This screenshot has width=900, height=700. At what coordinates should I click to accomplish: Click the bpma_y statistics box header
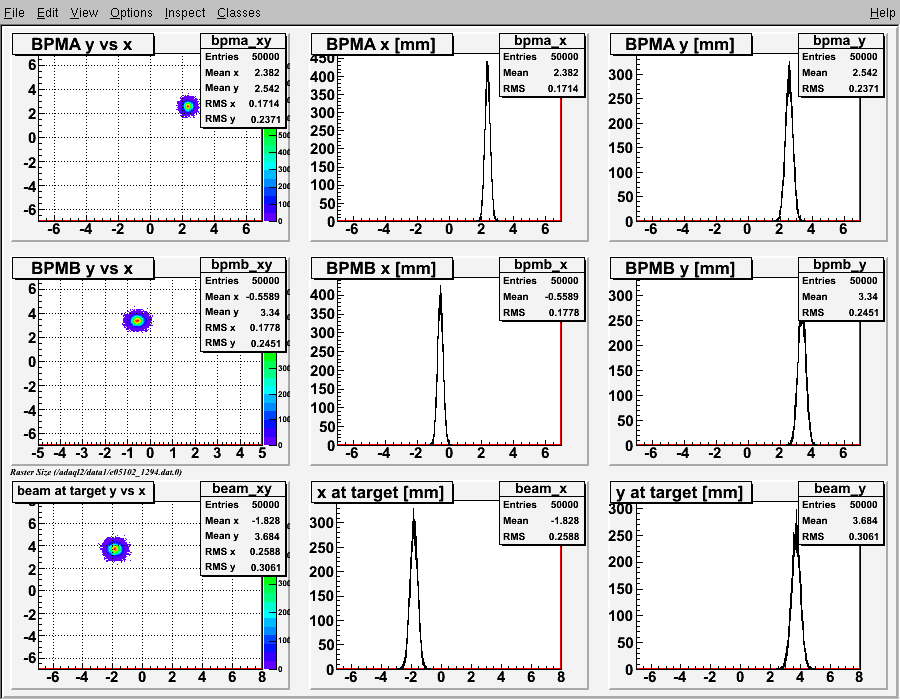pos(840,41)
